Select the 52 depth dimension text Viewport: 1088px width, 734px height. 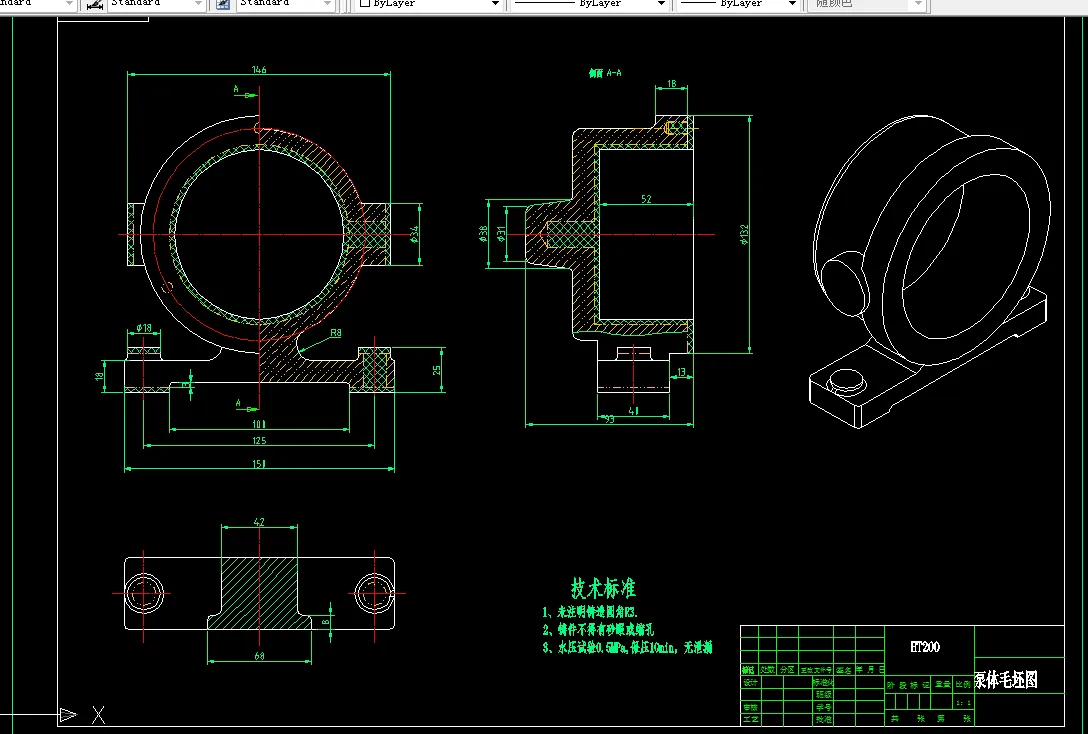coord(646,199)
